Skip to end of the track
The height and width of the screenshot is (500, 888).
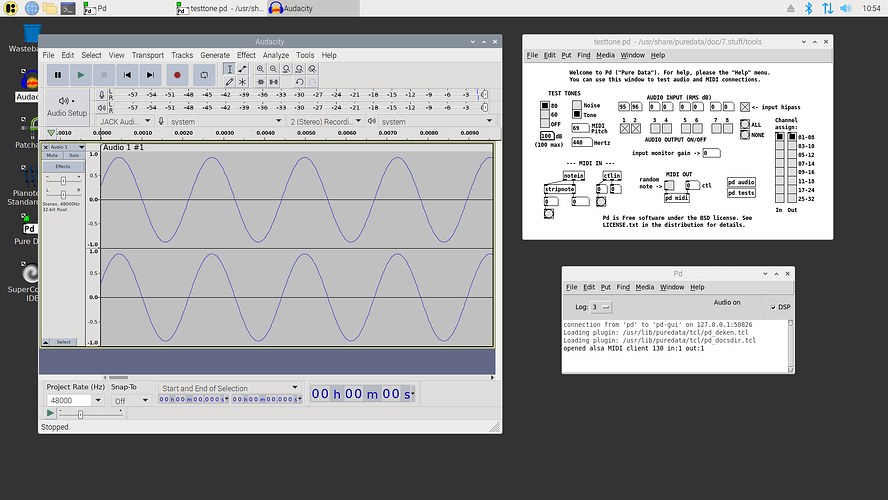pyautogui.click(x=150, y=75)
